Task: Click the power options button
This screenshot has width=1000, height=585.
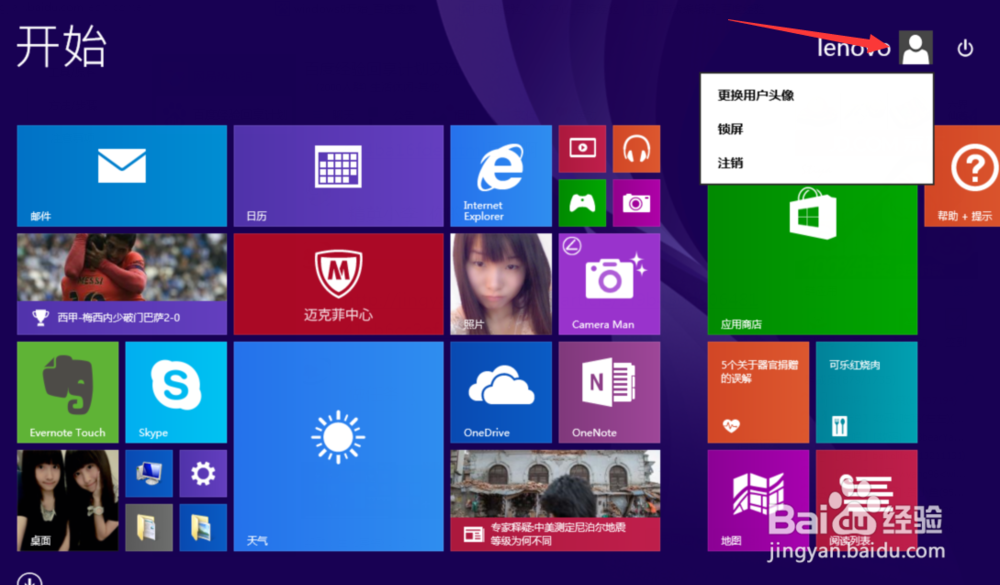Action: [965, 48]
